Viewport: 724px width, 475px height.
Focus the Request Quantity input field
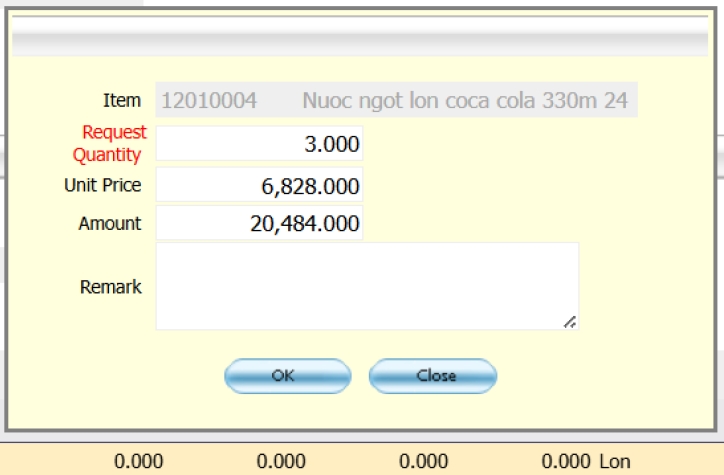259,144
